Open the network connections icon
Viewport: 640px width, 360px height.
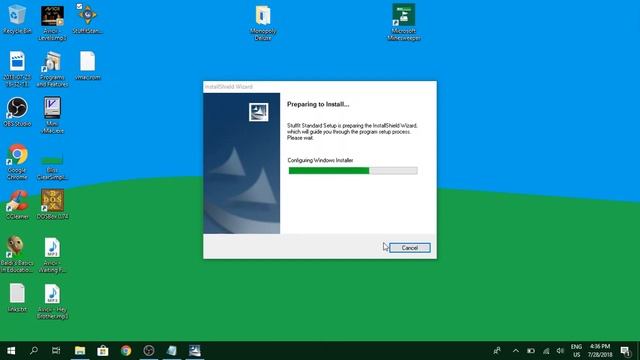click(546, 351)
